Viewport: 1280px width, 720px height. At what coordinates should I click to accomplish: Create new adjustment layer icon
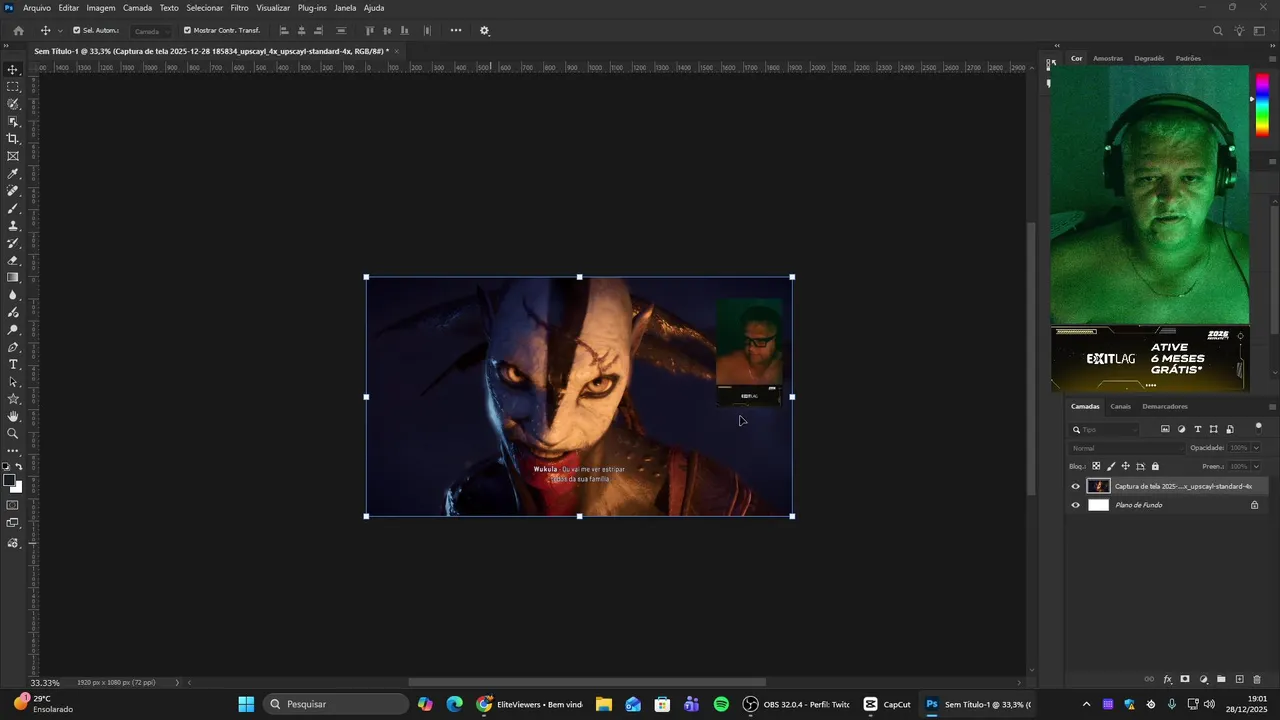[1203, 680]
